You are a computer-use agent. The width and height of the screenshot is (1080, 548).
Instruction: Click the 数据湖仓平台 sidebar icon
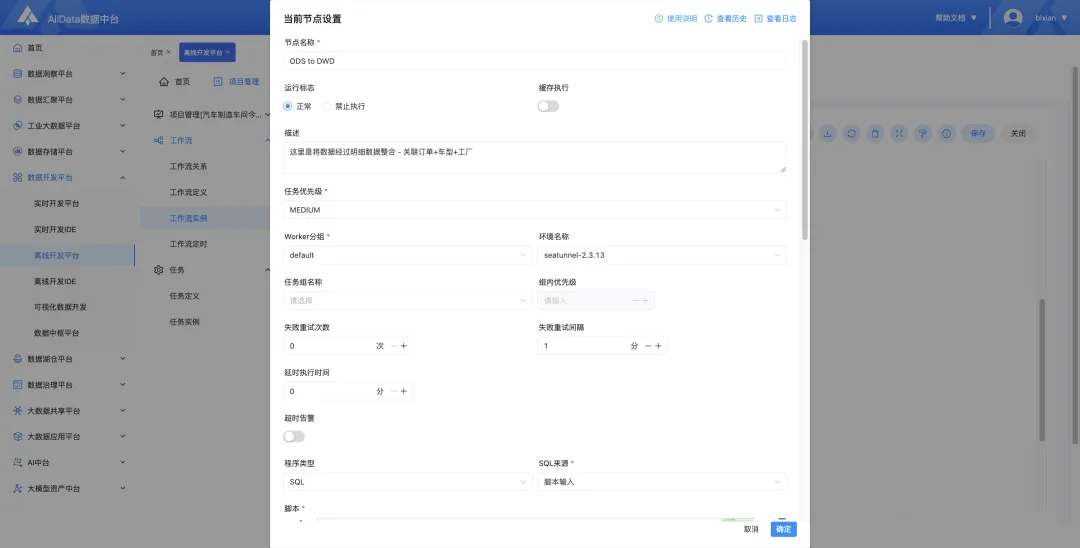pyautogui.click(x=18, y=359)
